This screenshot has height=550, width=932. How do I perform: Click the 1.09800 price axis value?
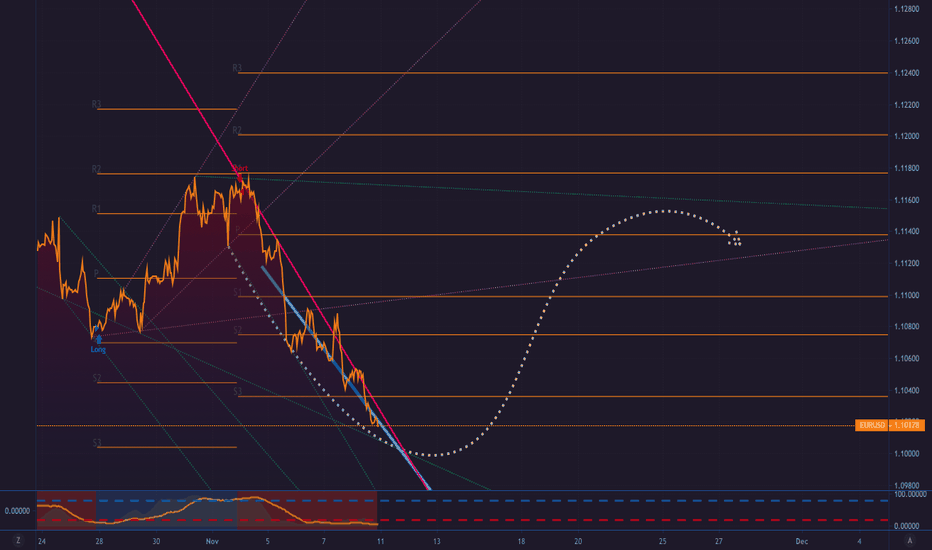coord(906,485)
